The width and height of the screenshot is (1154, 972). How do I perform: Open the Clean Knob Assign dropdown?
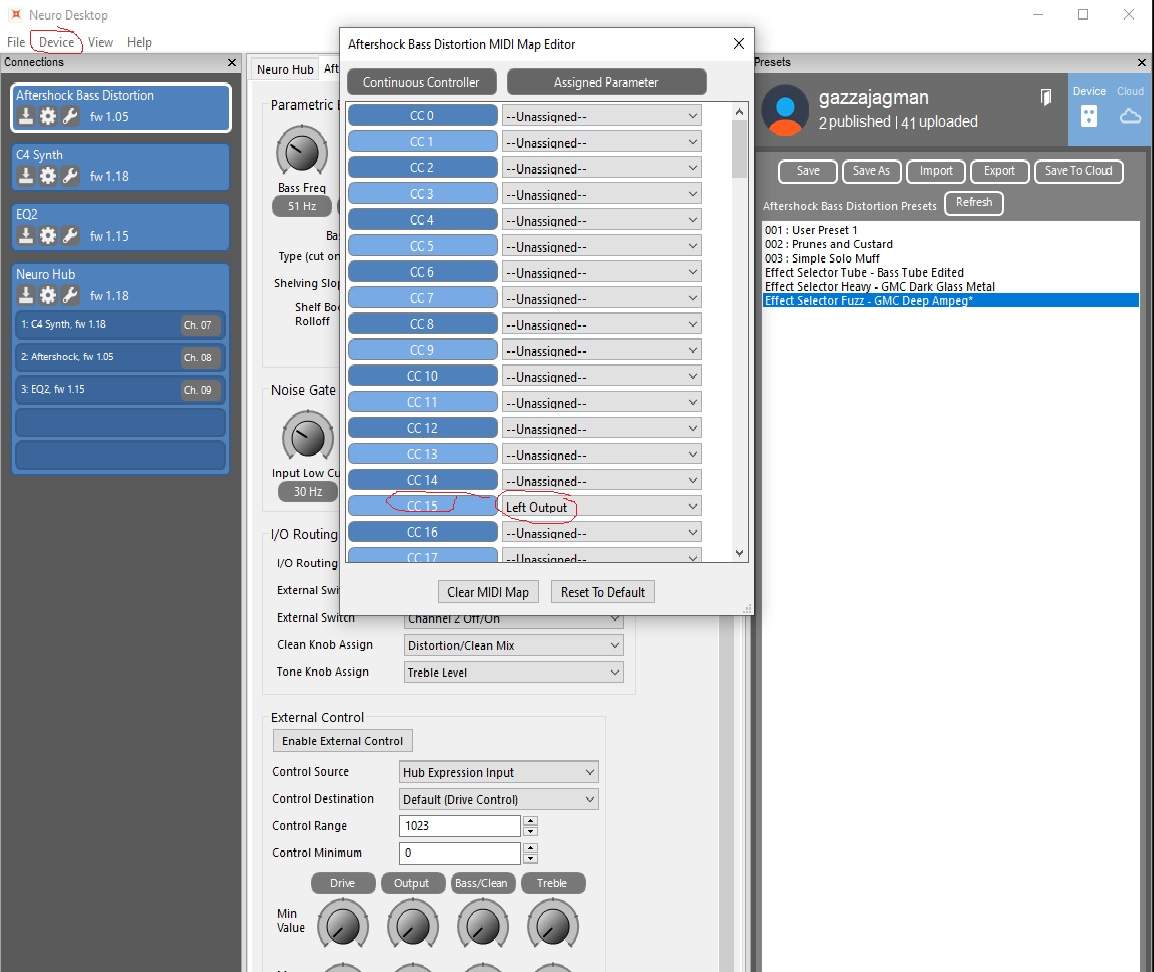pyautogui.click(x=514, y=645)
